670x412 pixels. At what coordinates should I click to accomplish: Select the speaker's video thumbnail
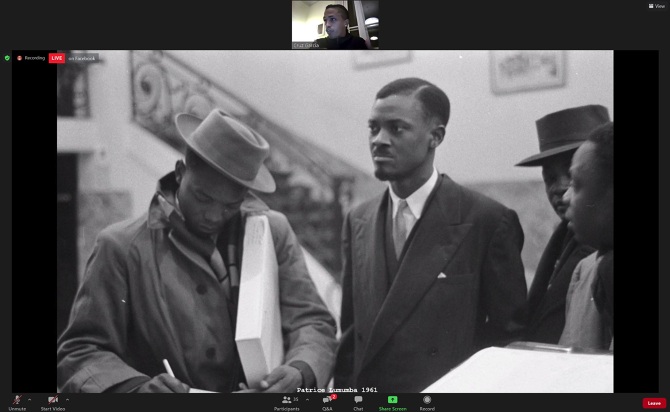335,22
